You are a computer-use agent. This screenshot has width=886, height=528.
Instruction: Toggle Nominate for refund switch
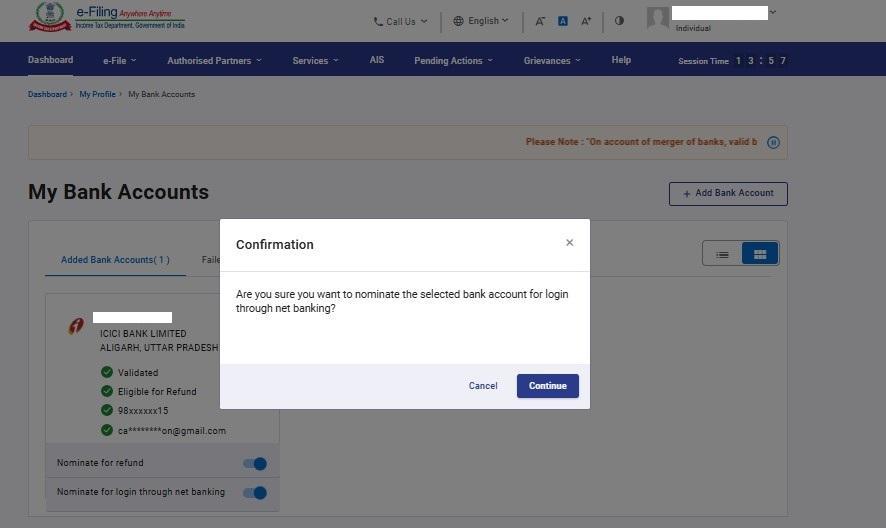[x=255, y=464]
